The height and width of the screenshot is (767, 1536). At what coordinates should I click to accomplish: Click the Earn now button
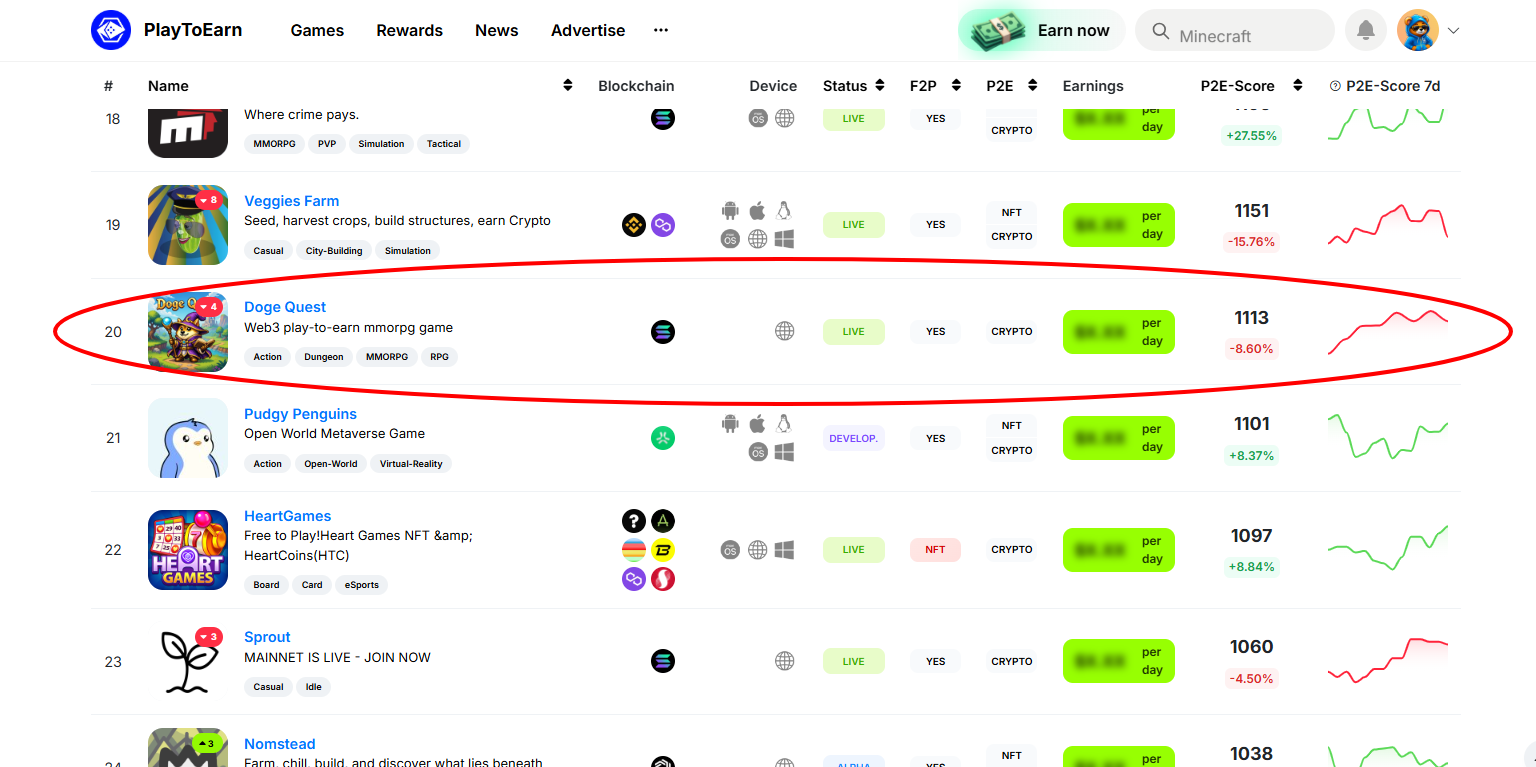1042,31
